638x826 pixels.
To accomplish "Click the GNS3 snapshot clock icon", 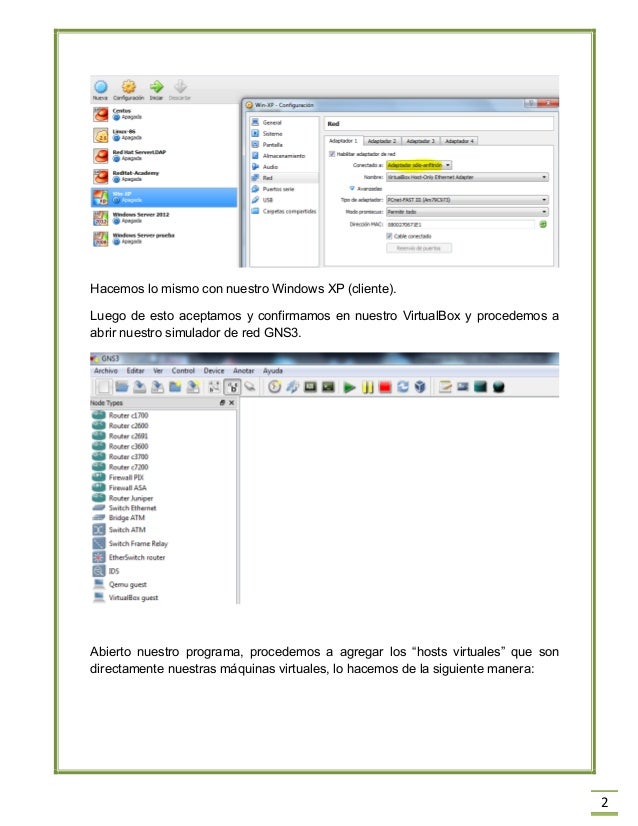I will point(274,387).
